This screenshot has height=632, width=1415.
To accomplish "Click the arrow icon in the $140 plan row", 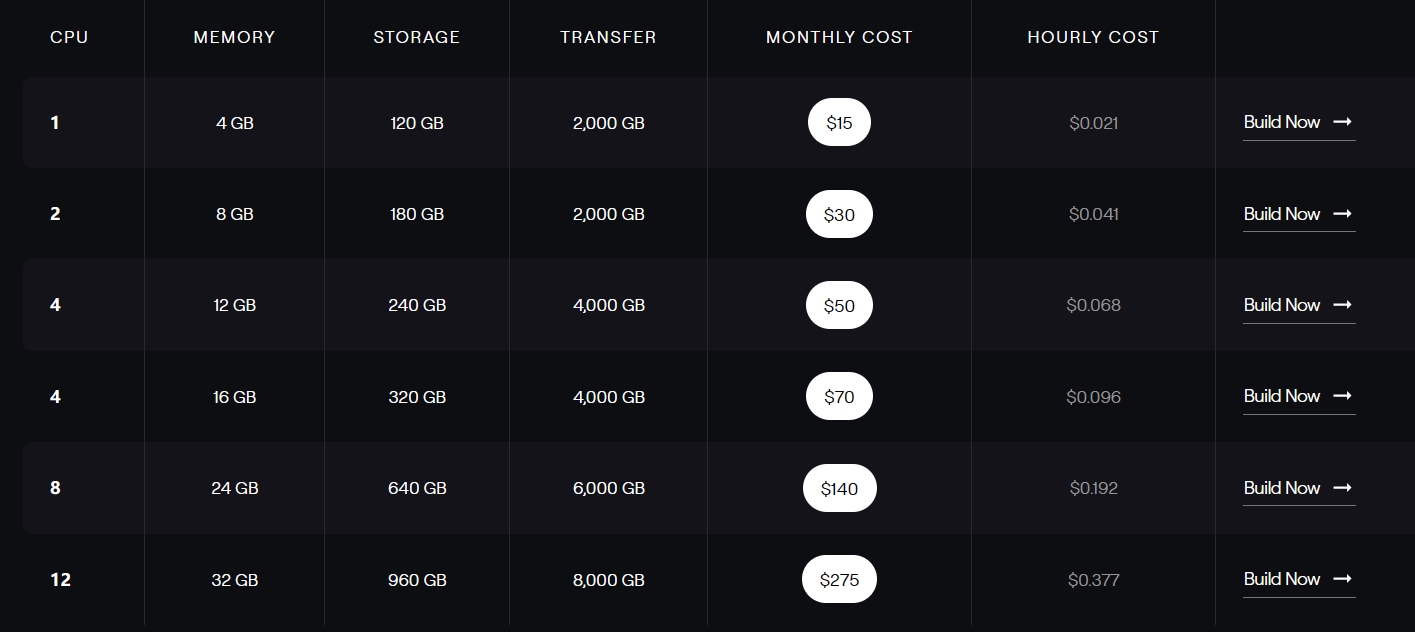I will pos(1343,488).
